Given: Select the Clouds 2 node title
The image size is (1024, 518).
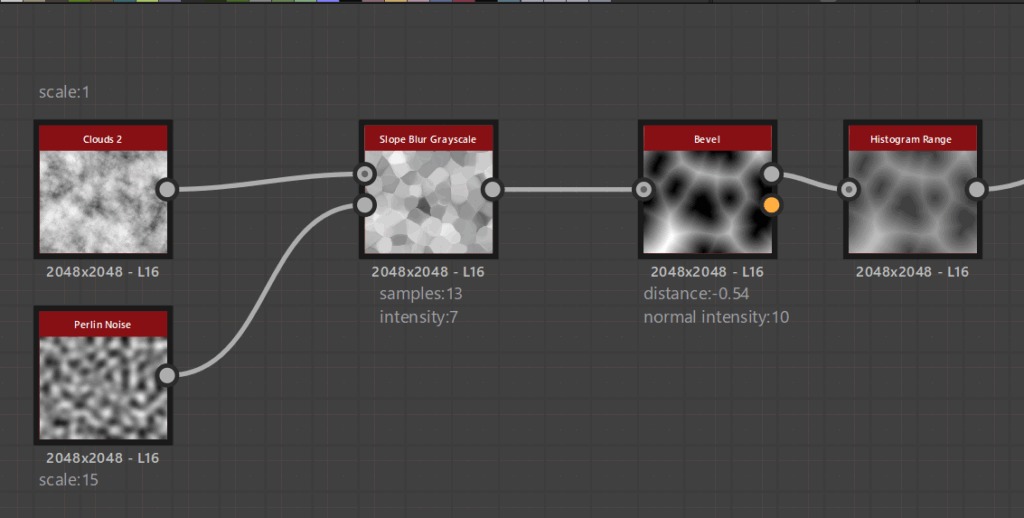Looking at the screenshot, I should (103, 138).
